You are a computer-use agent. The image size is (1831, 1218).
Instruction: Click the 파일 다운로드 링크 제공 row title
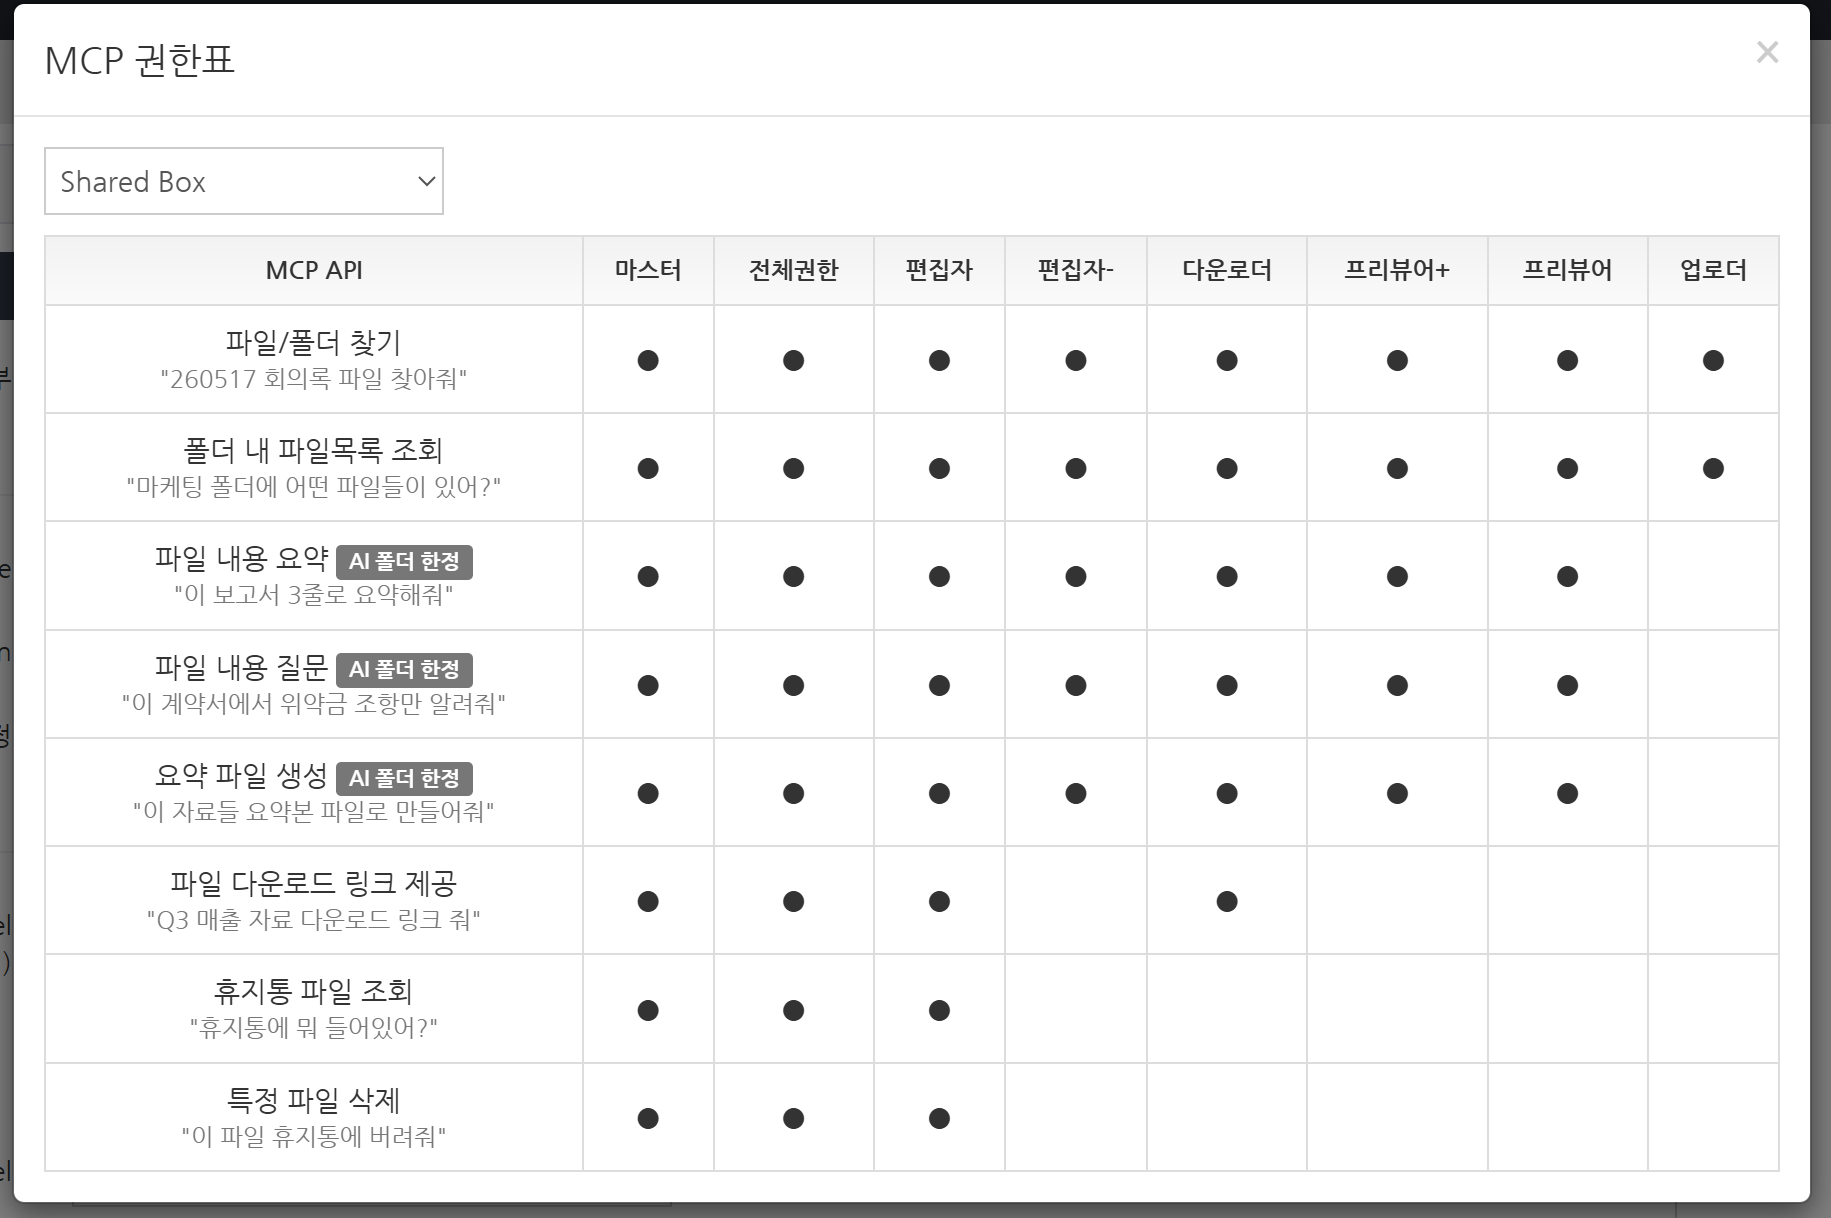(x=314, y=883)
